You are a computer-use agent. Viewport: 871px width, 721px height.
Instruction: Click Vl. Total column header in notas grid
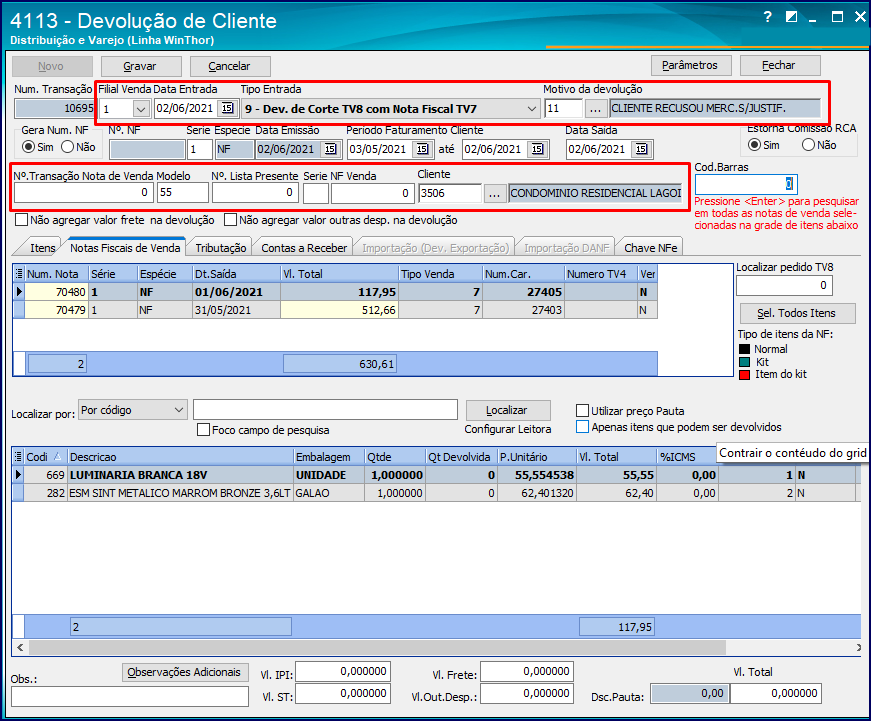tap(339, 274)
